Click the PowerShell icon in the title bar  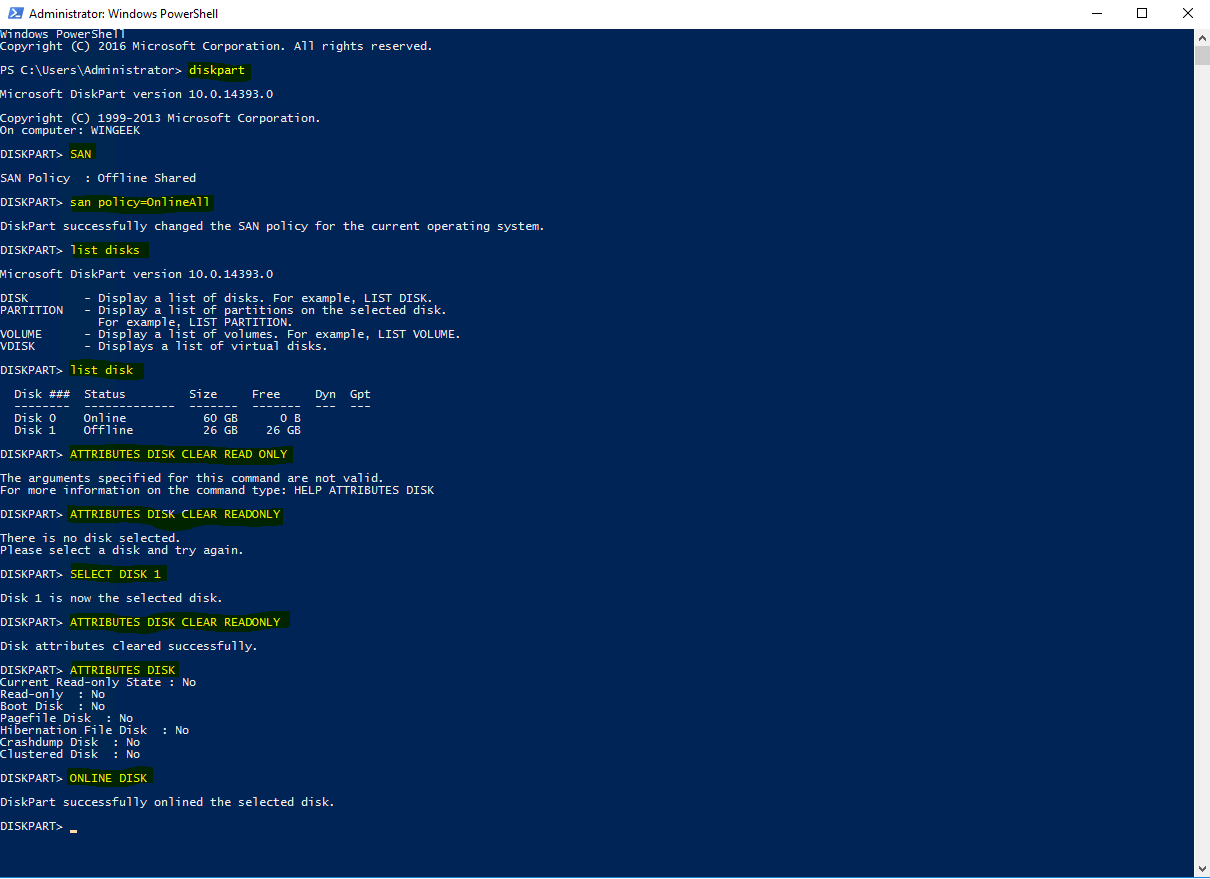(x=14, y=14)
